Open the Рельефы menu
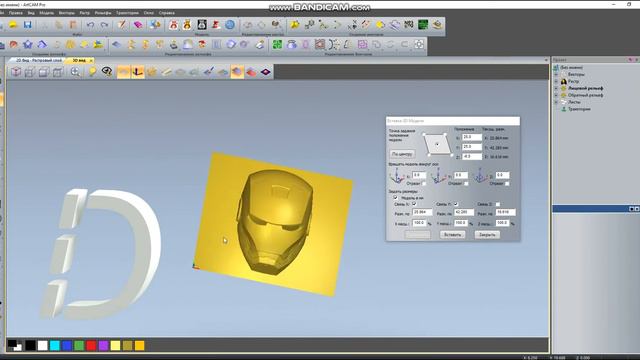The height and width of the screenshot is (360, 640). [x=103, y=13]
